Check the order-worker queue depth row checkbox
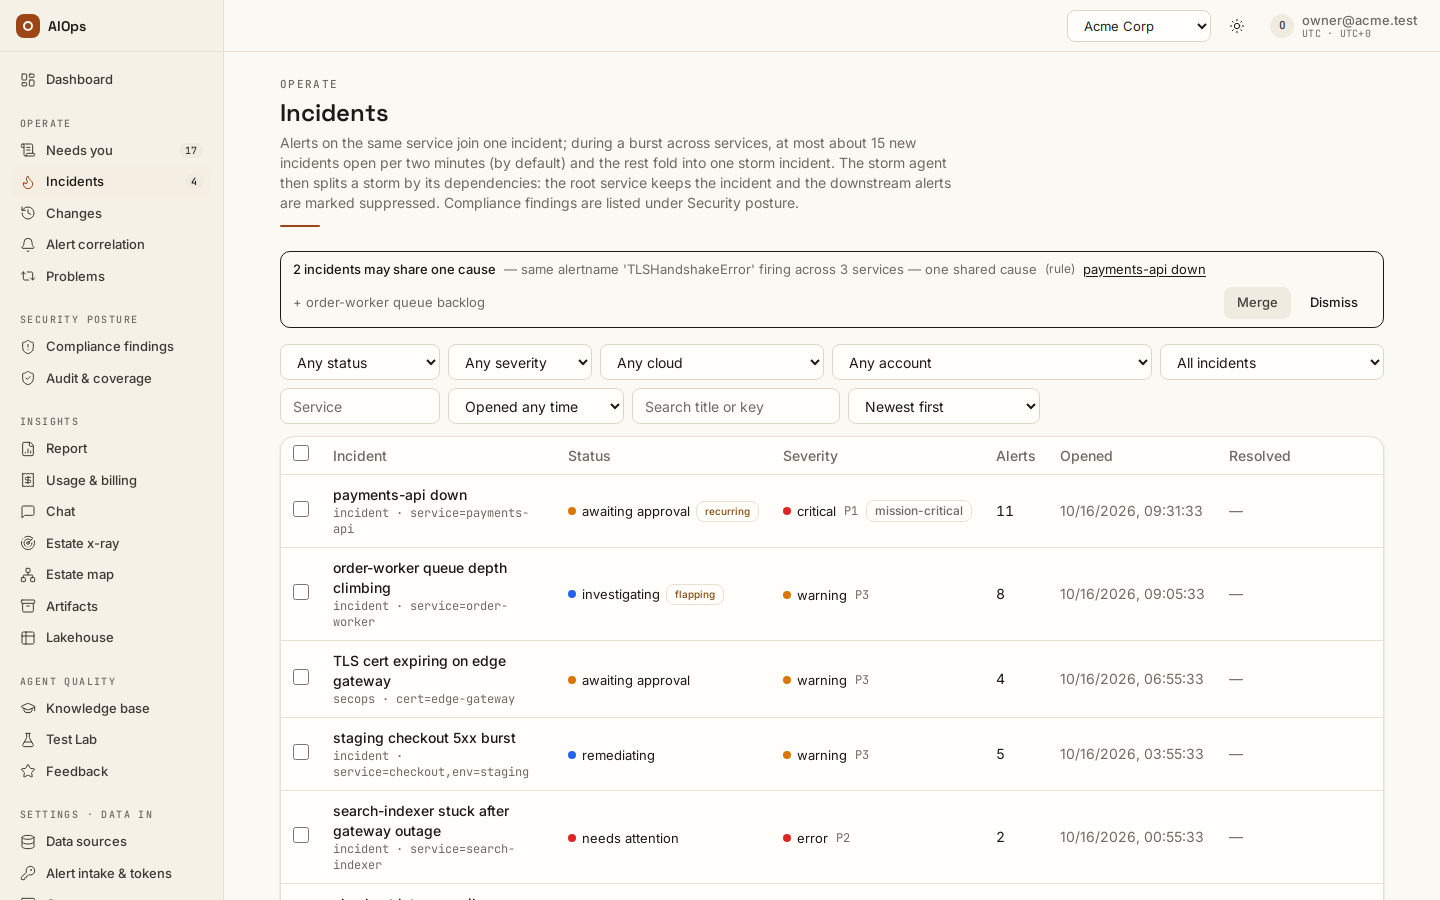 (301, 592)
